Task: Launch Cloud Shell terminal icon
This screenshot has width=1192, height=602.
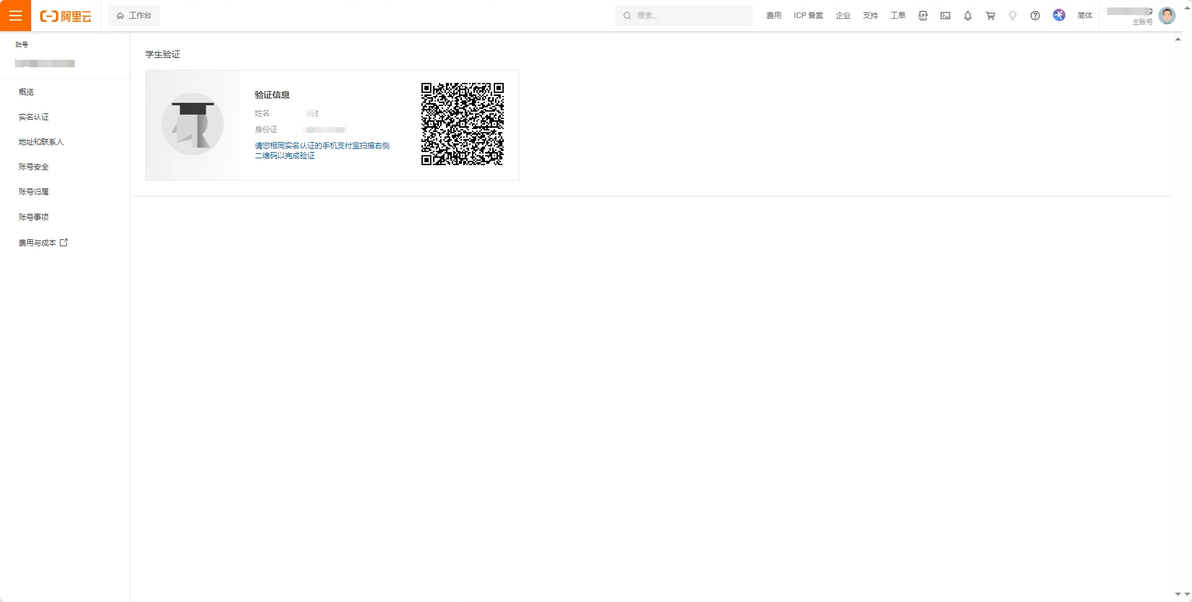Action: coord(945,15)
